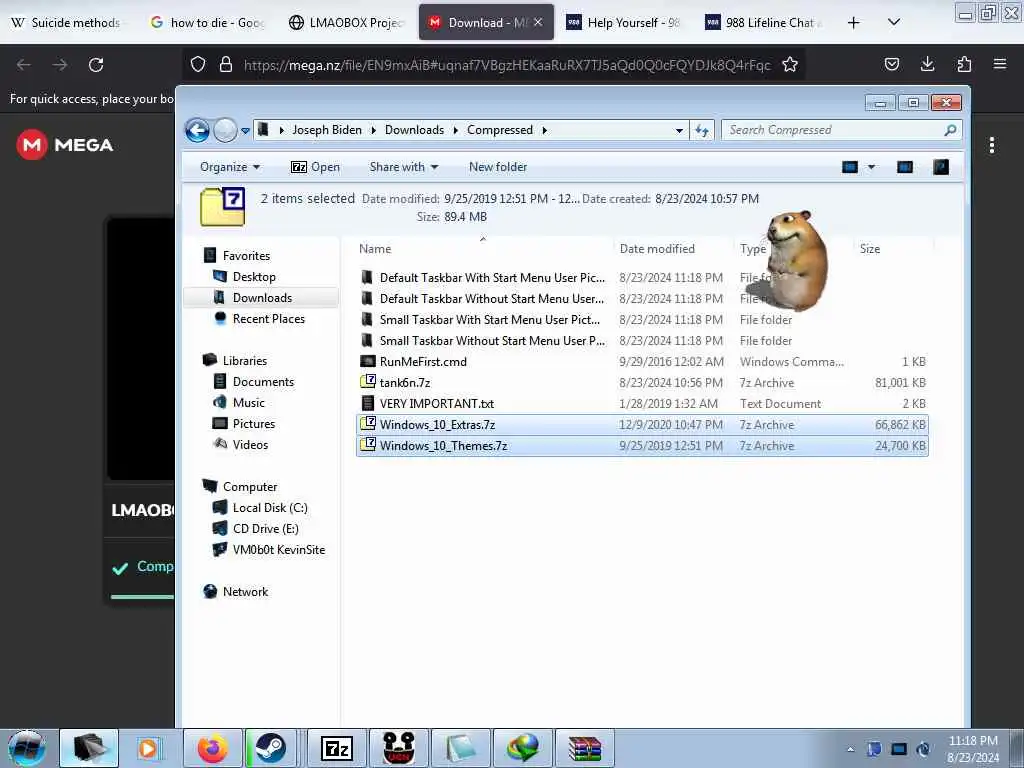Image resolution: width=1024 pixels, height=768 pixels.
Task: Focus the Search Compressed field
Action: pyautogui.click(x=842, y=130)
